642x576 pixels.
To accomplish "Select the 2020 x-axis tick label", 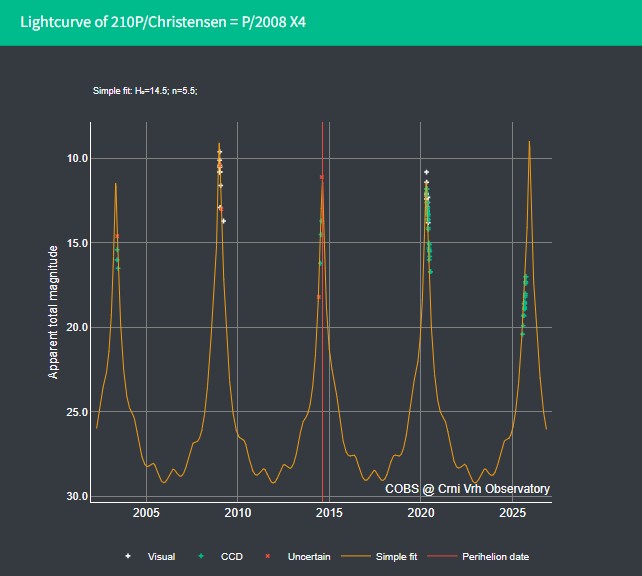I will pos(421,513).
